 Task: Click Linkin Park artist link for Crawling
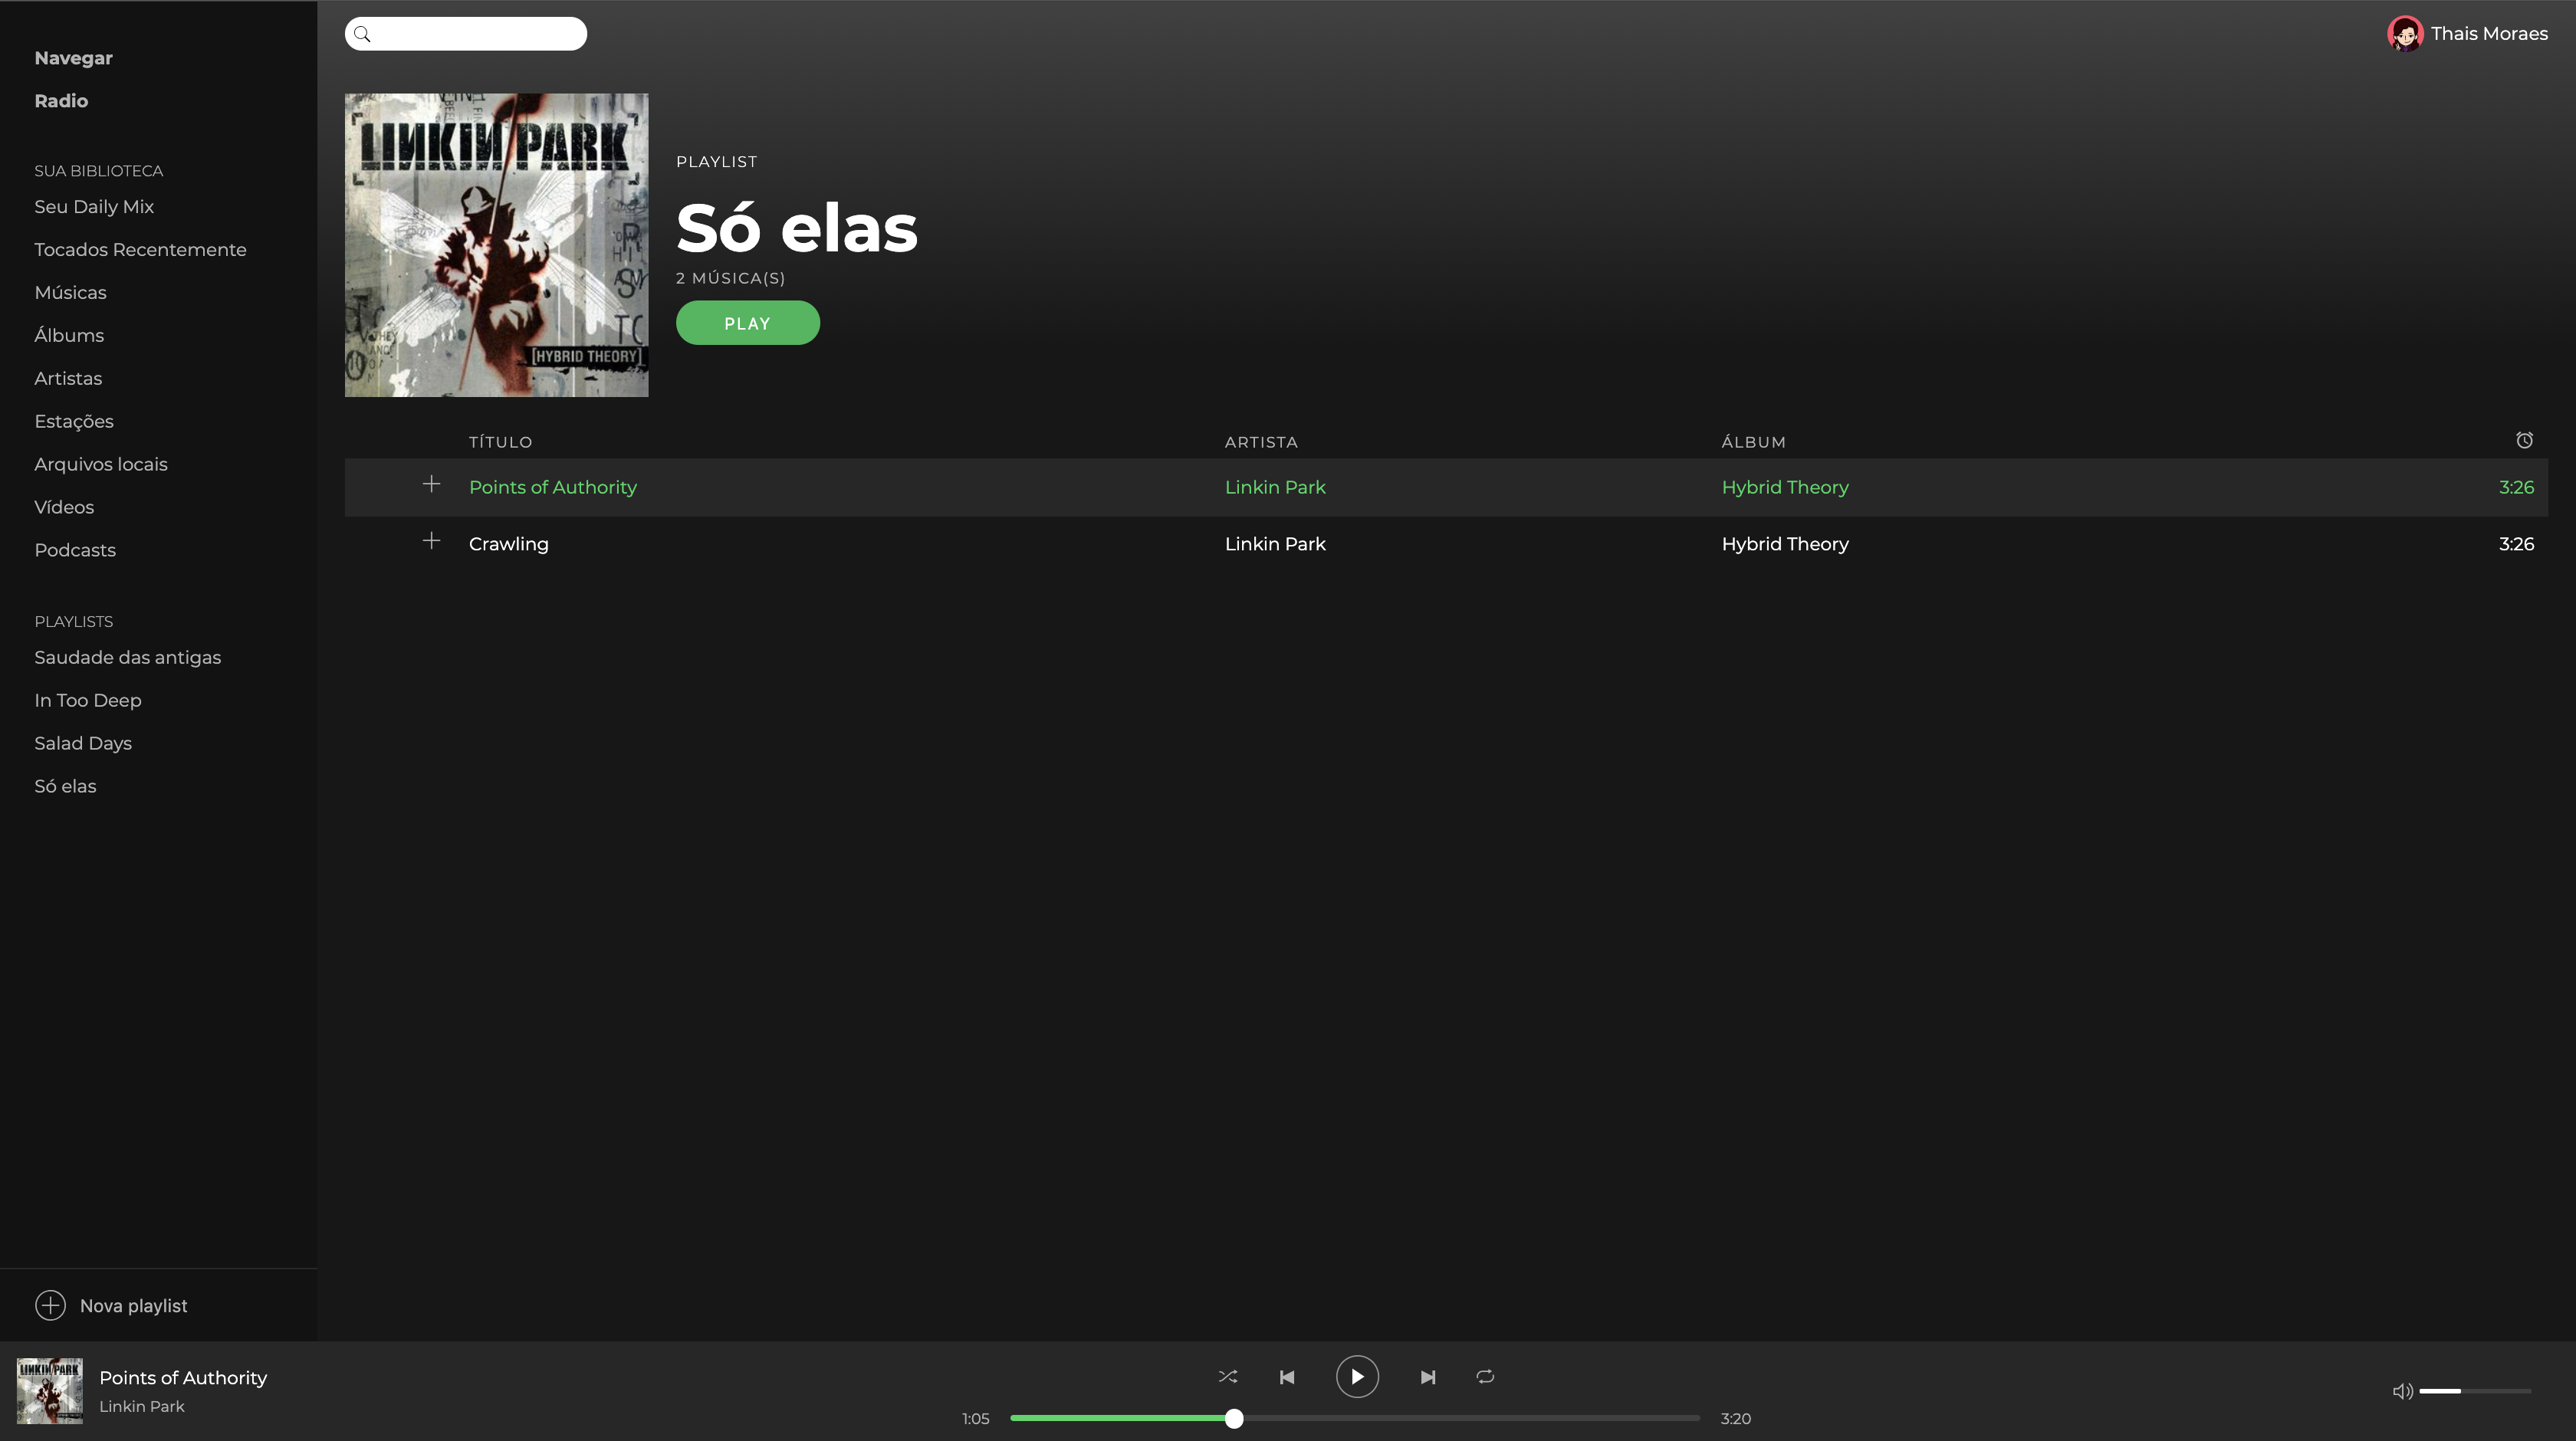(x=1275, y=544)
